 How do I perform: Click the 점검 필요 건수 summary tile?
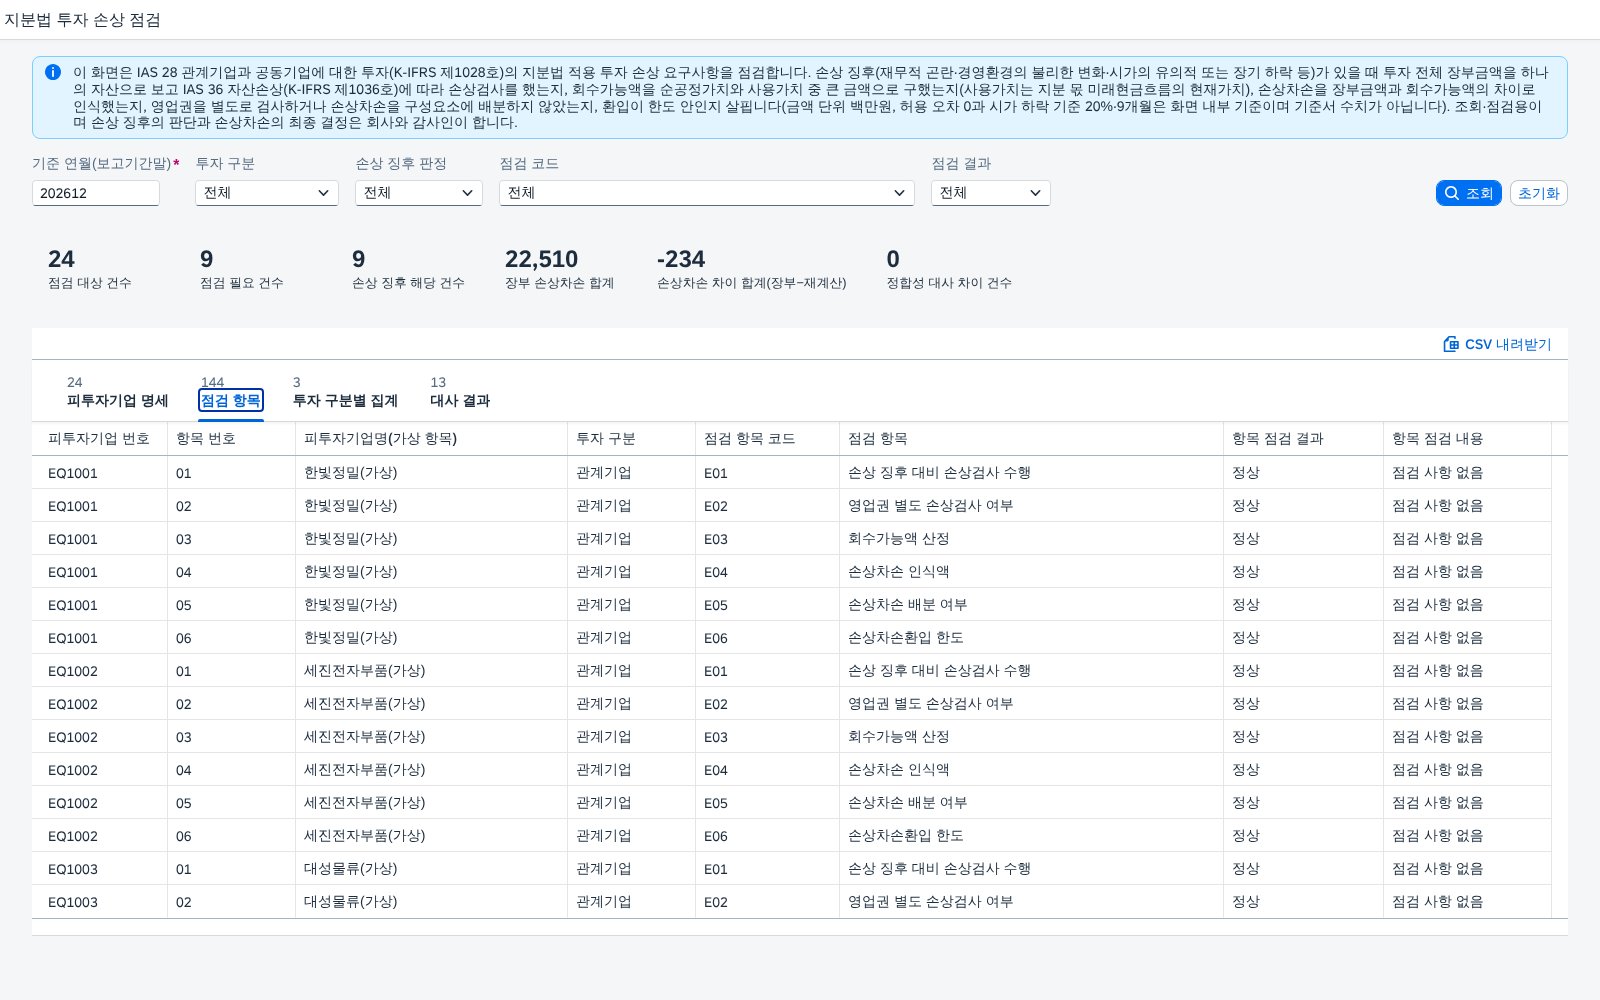(242, 270)
